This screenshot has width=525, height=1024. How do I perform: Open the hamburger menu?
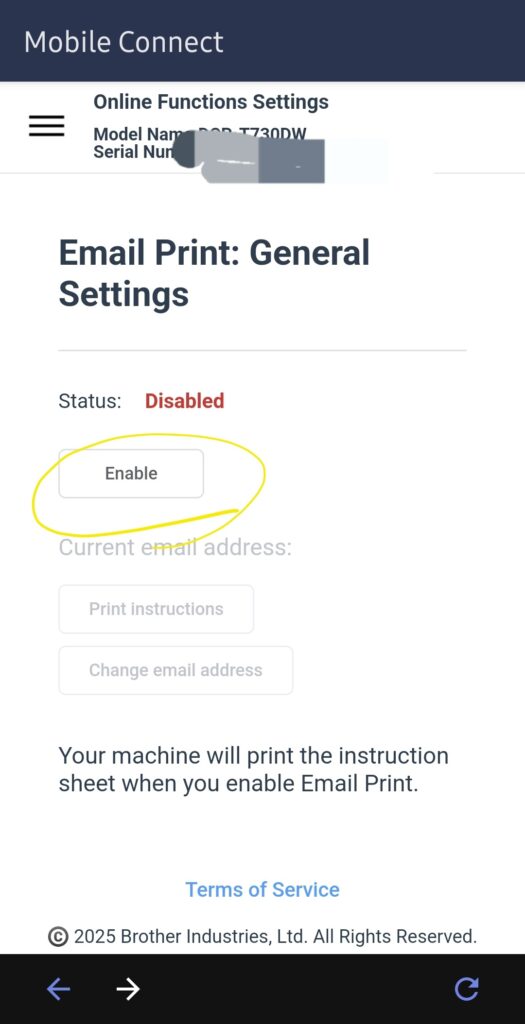coord(46,125)
